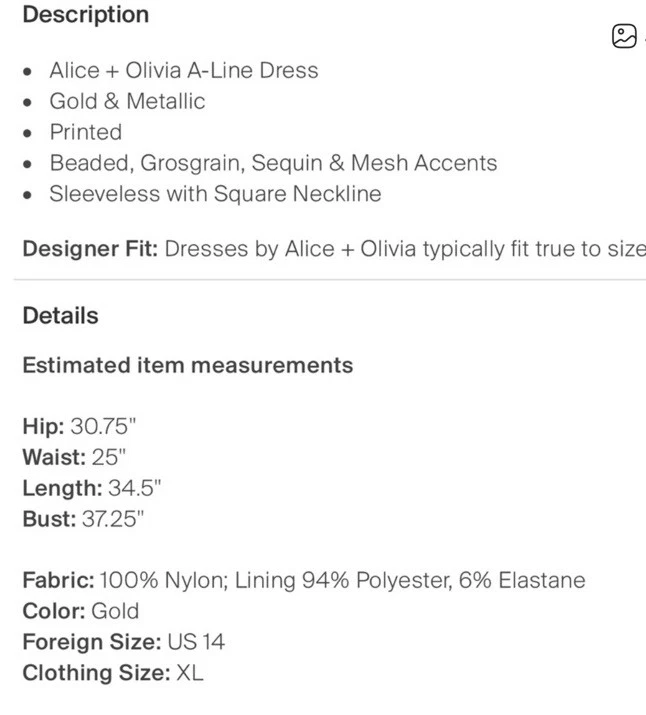Click the Details section heading
646x715 pixels.
[60, 316]
